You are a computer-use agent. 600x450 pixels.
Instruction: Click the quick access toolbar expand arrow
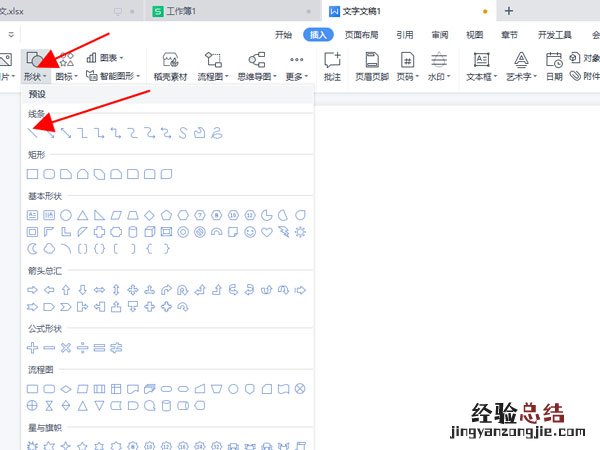coord(11,35)
